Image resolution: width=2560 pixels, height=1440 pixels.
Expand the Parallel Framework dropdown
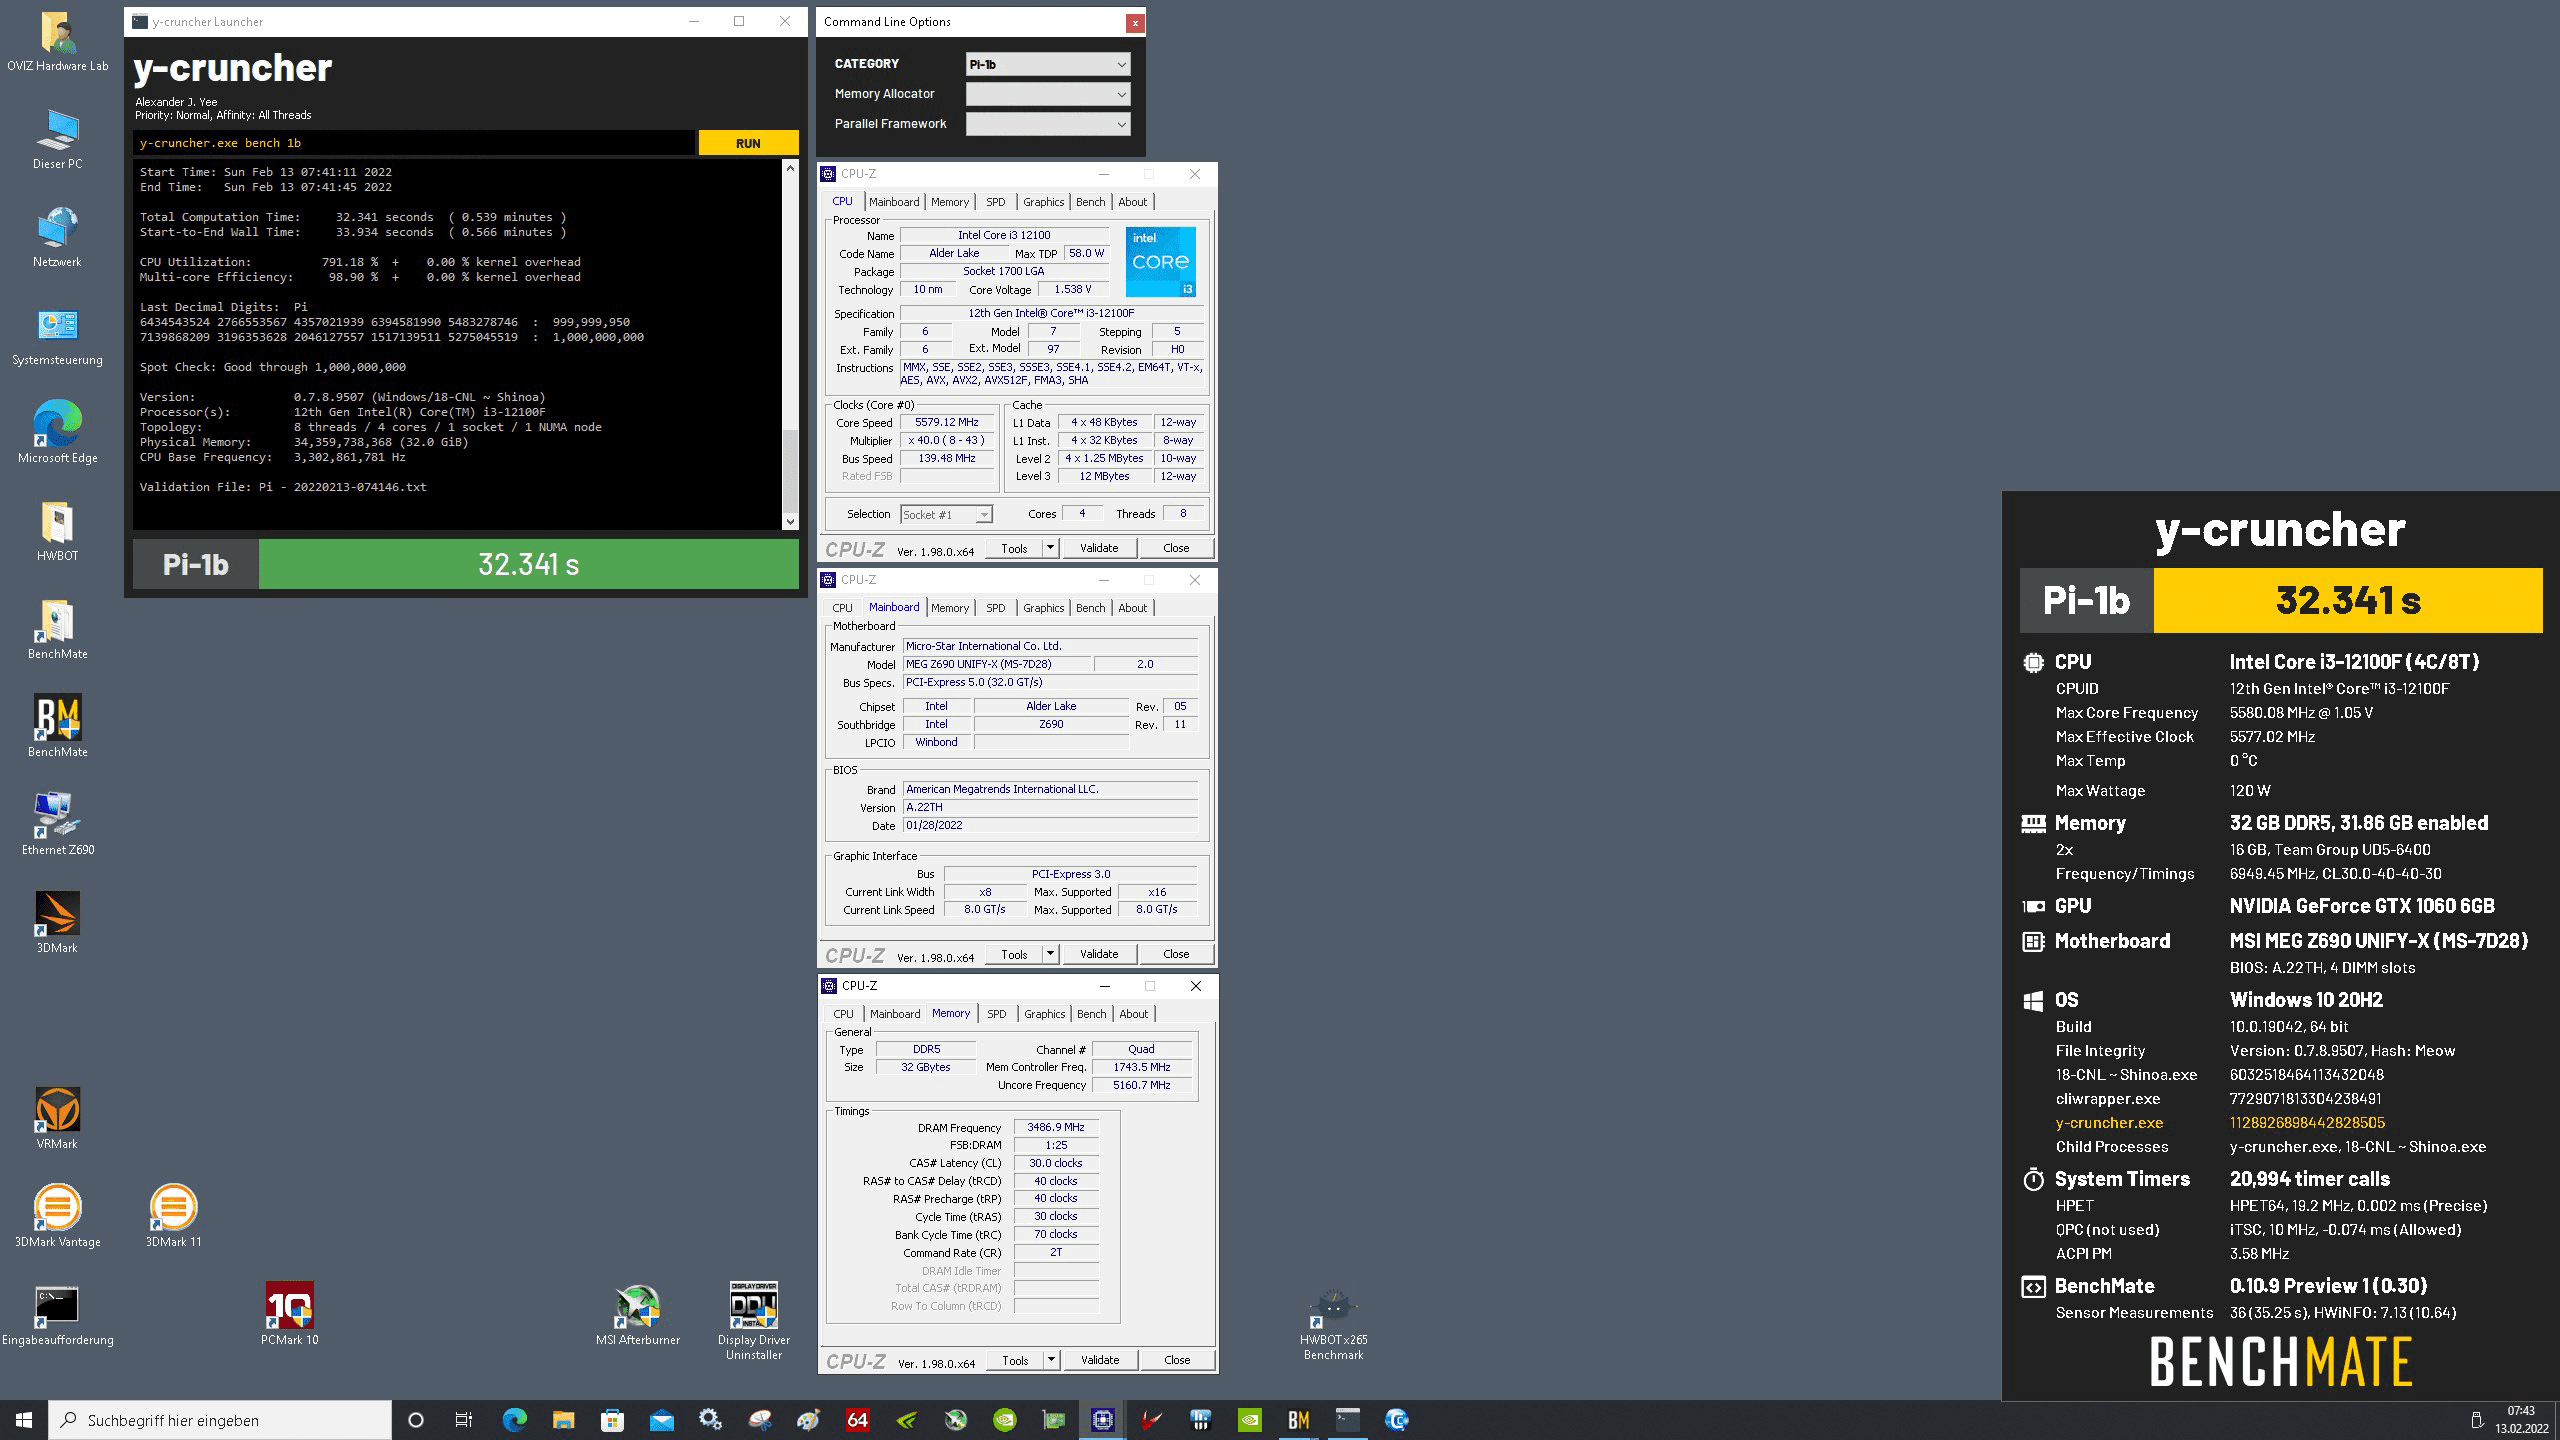coord(1048,124)
